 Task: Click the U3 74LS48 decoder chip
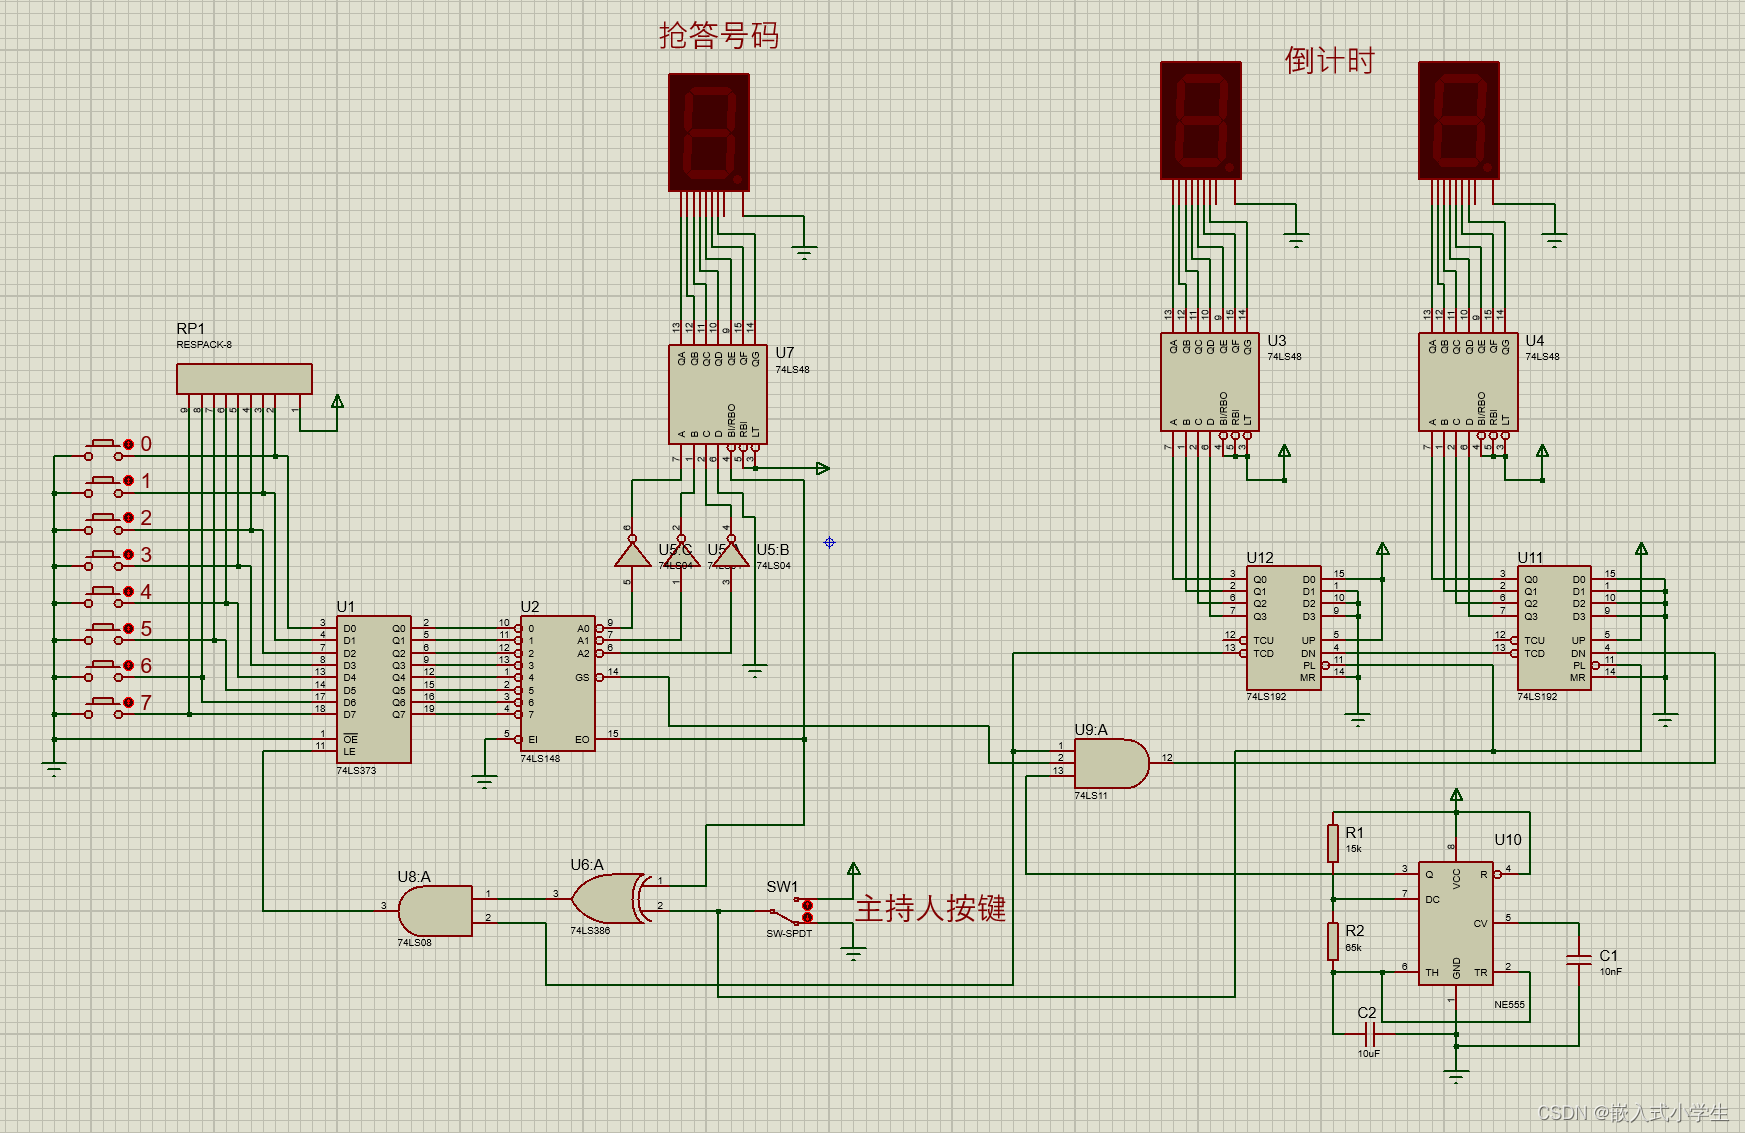point(1209,382)
